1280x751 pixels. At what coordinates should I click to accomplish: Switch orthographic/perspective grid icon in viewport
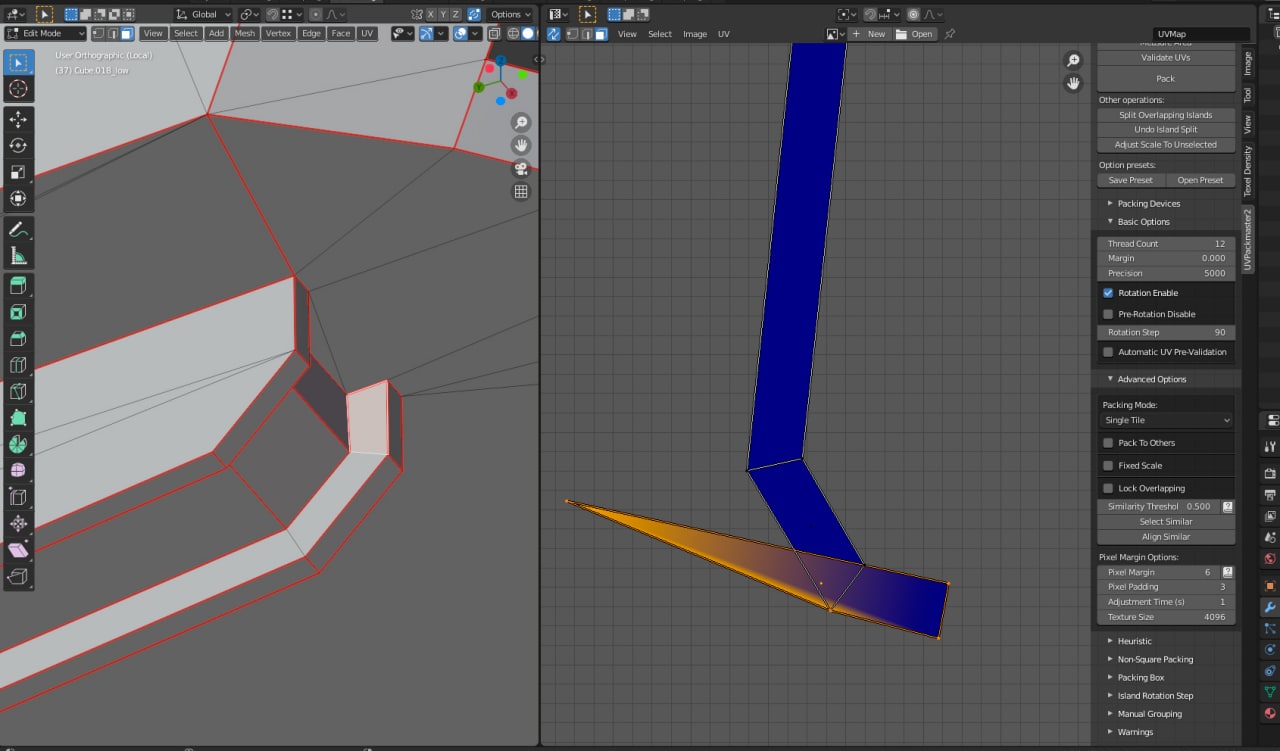(521, 191)
